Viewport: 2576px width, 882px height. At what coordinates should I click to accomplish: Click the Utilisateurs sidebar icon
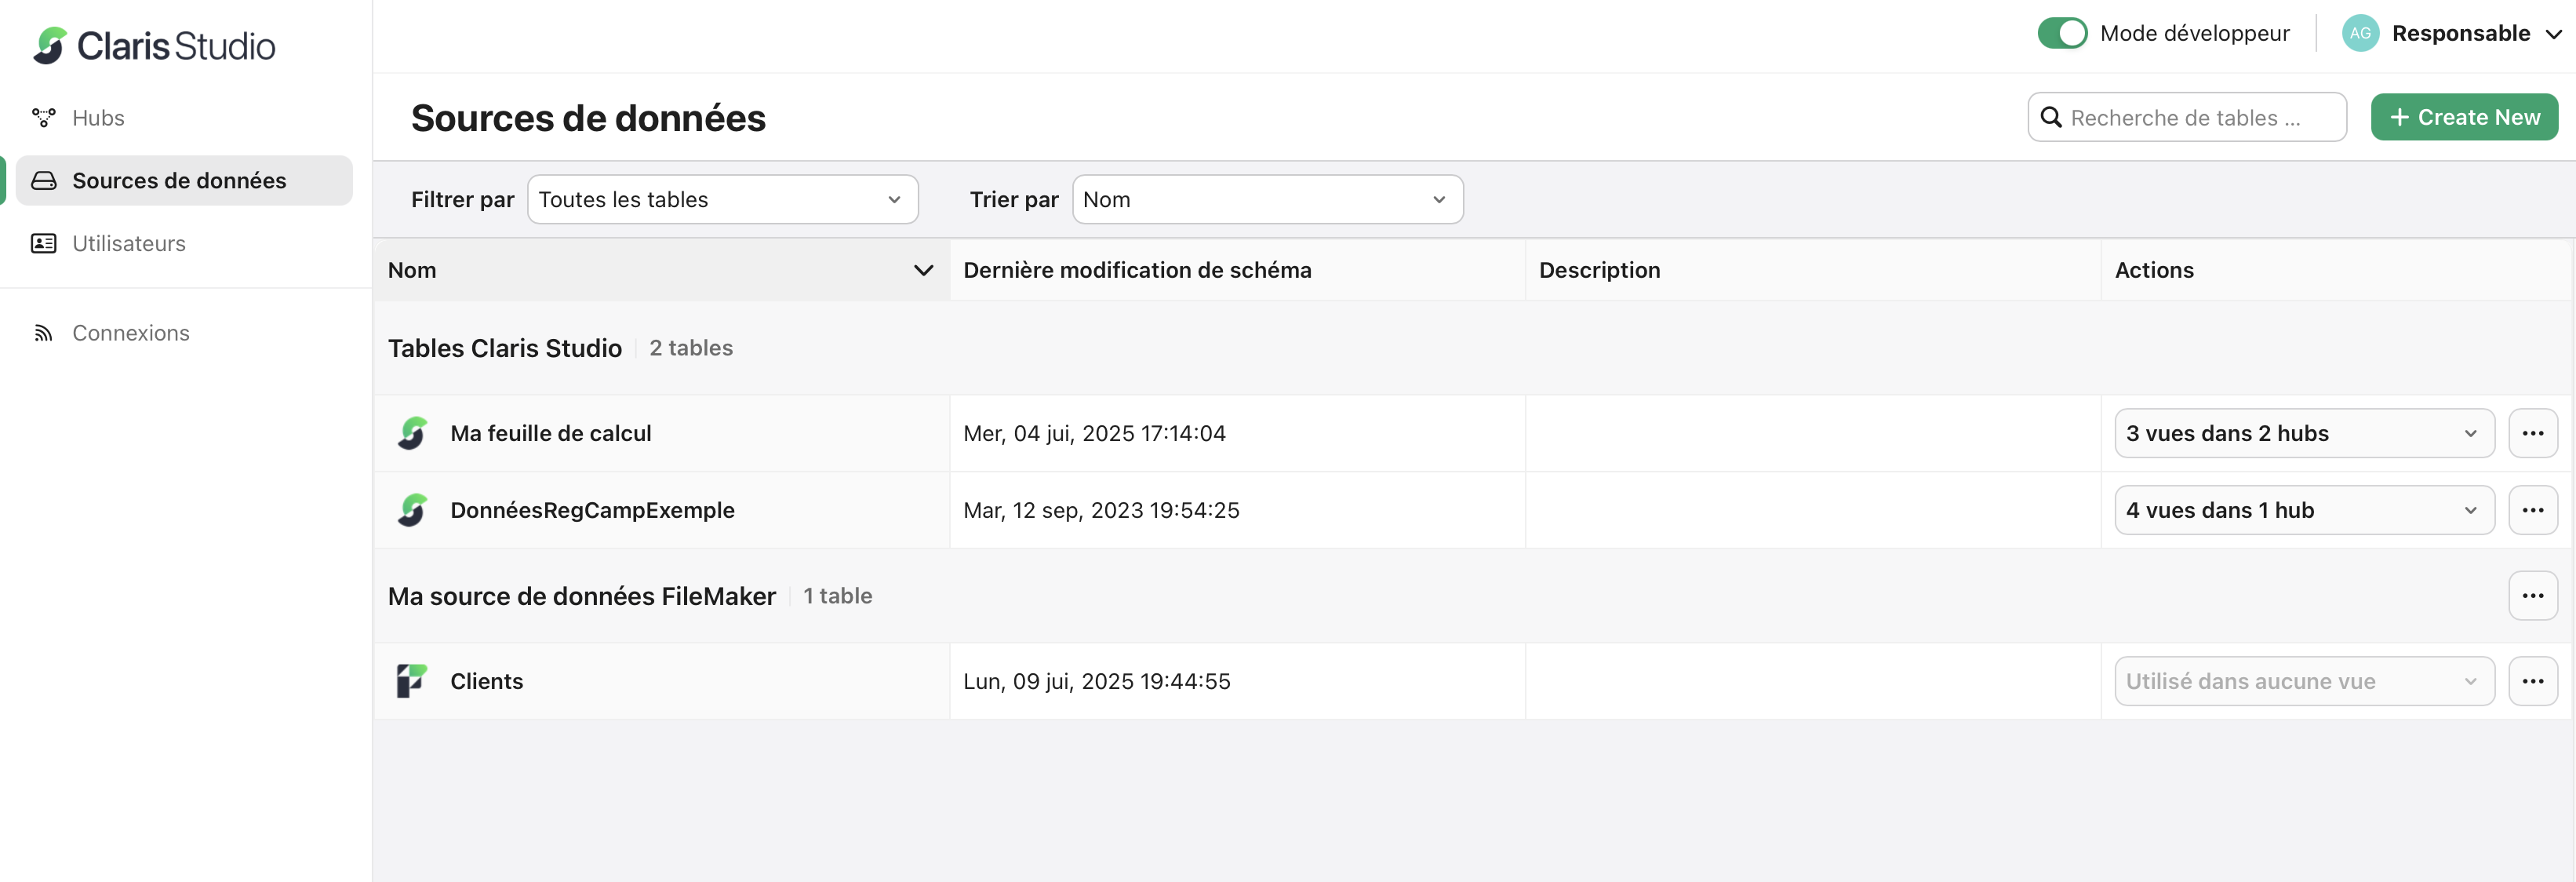click(43, 243)
